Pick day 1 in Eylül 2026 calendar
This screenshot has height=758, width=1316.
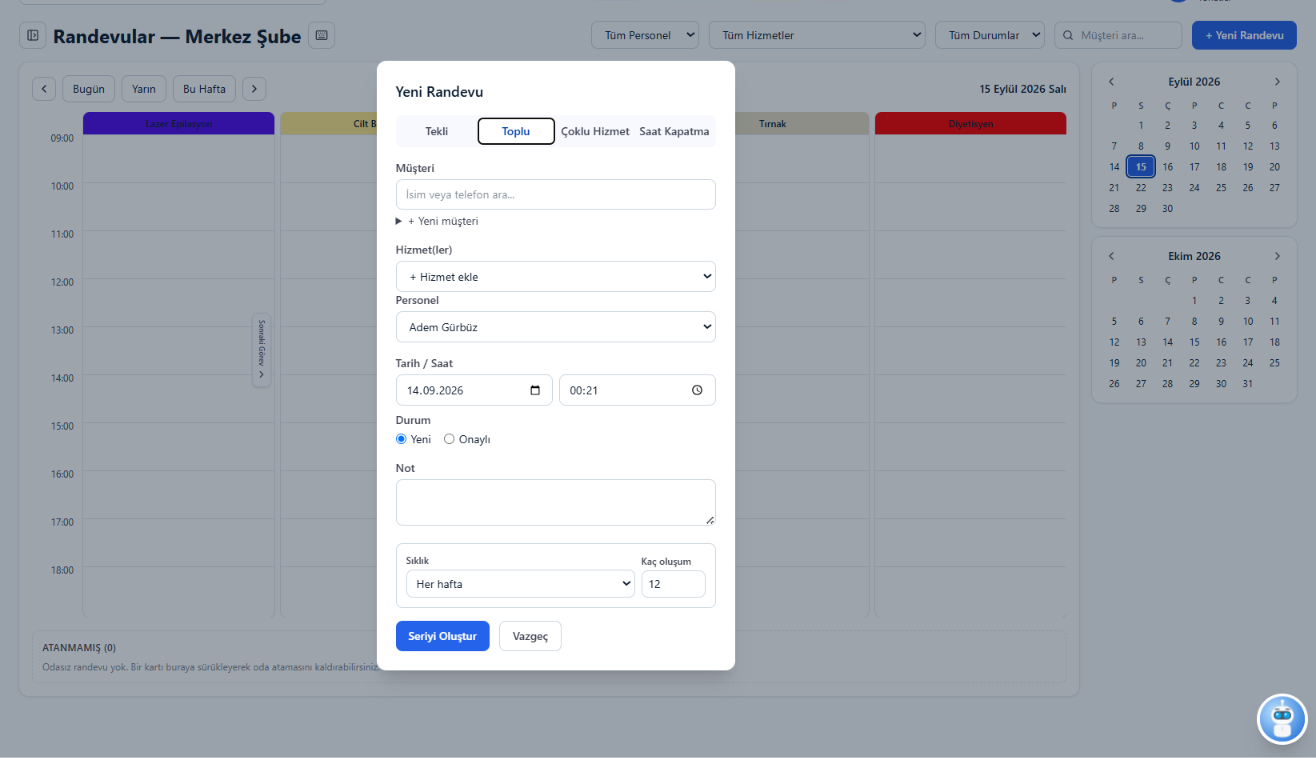[1141, 126]
